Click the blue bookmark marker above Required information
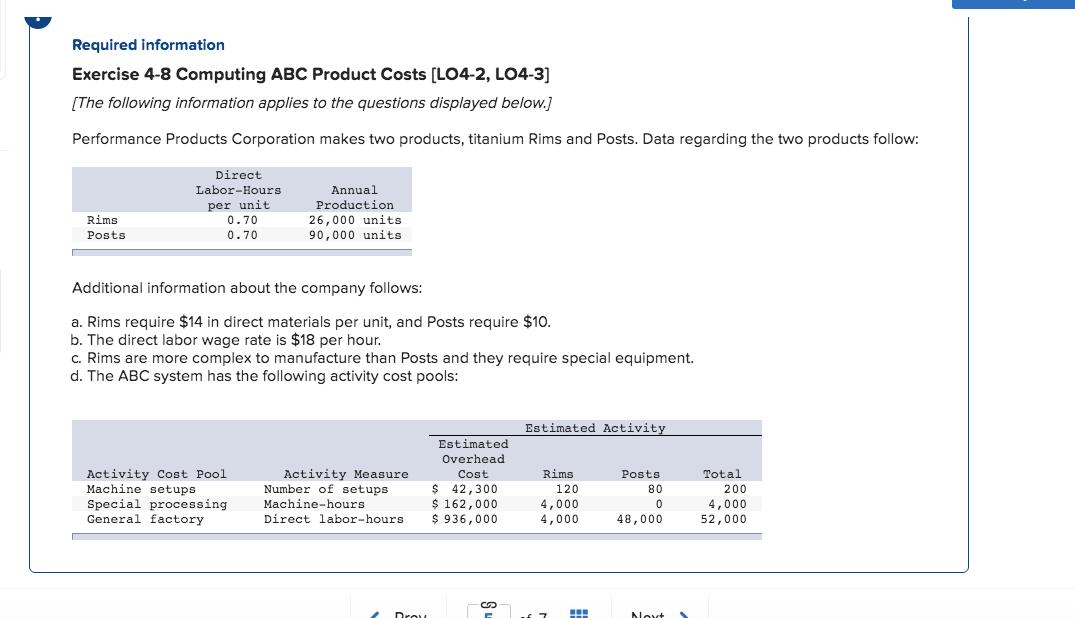This screenshot has width=1075, height=618. (x=38, y=19)
